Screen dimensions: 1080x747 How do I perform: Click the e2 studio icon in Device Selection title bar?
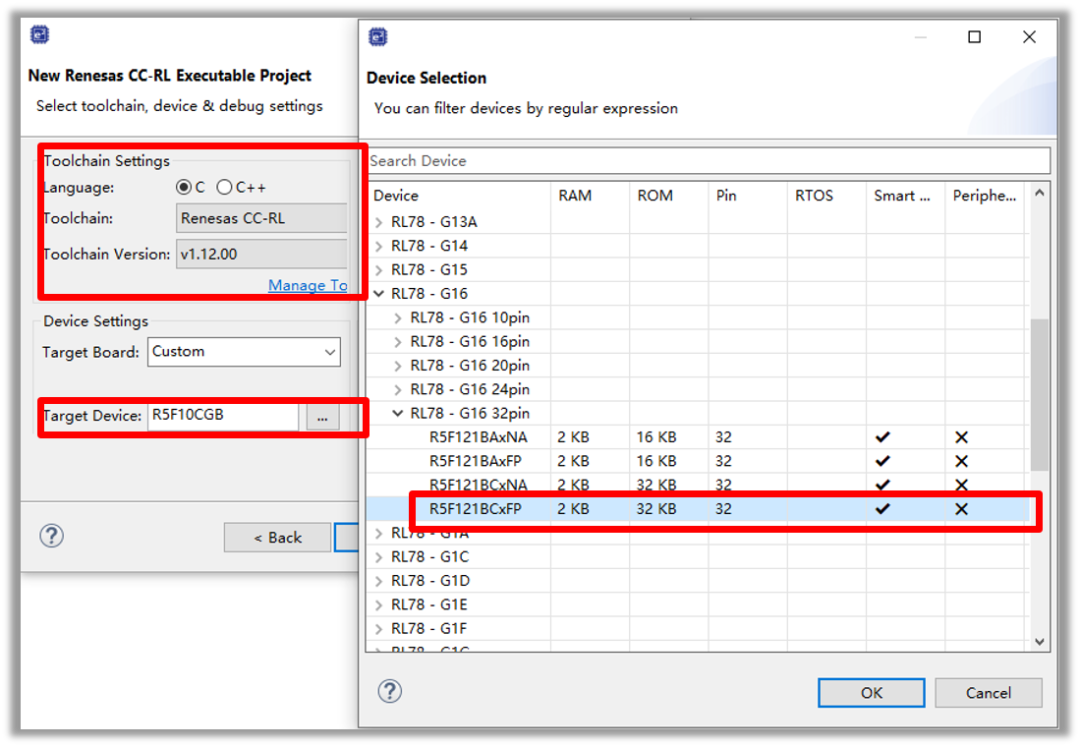(378, 36)
